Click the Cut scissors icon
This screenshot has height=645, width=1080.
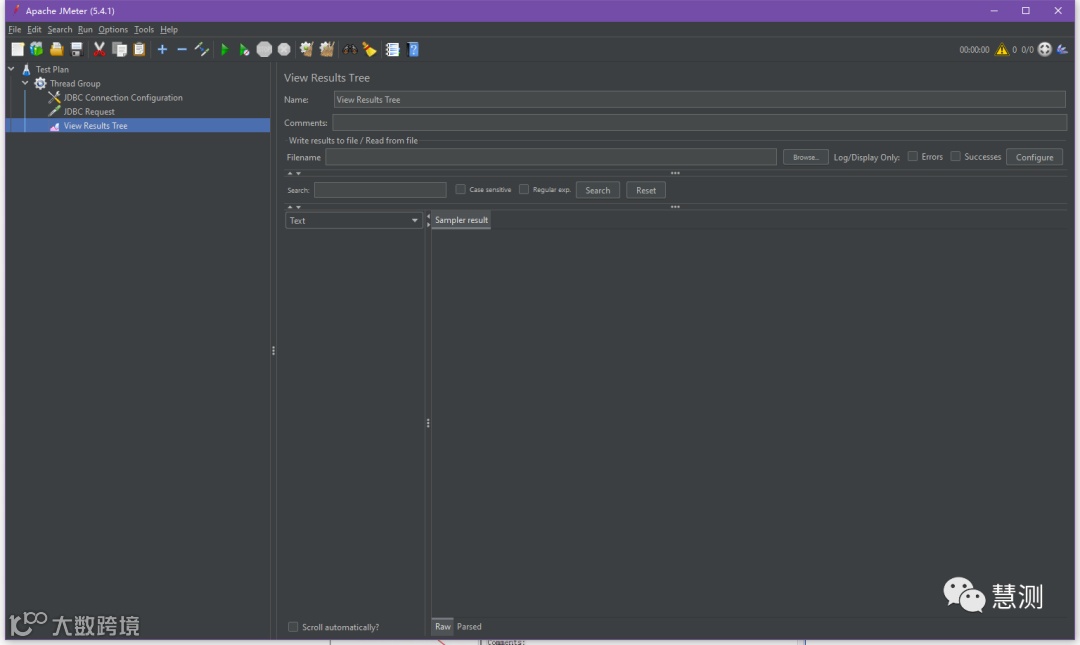(x=99, y=49)
